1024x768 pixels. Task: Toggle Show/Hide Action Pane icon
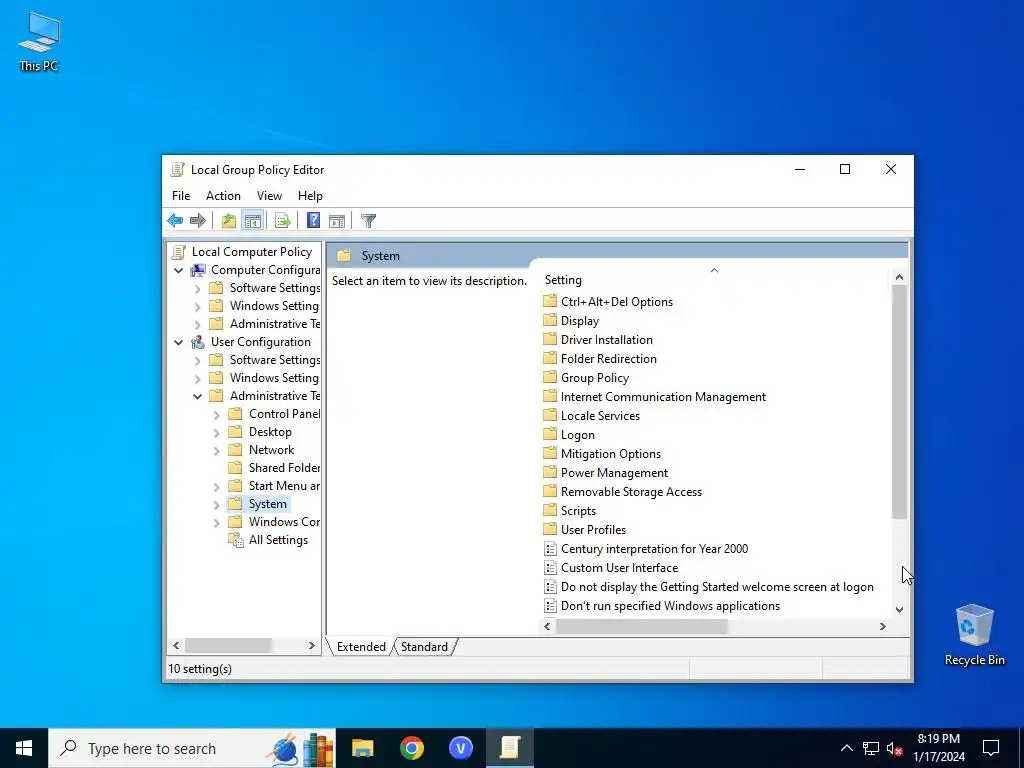[x=337, y=221]
